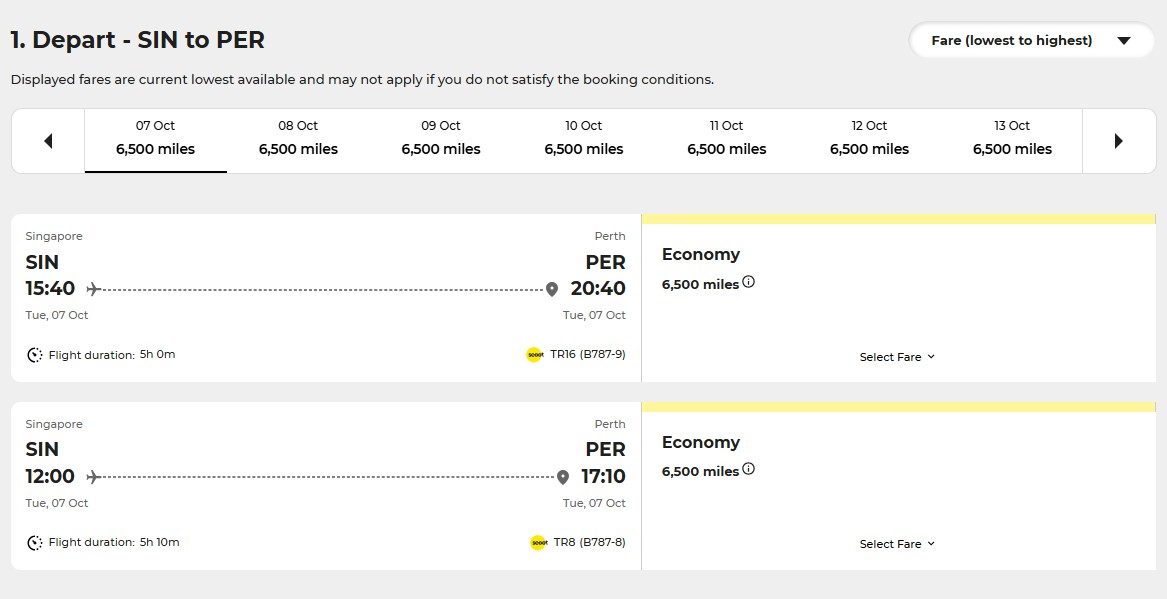The height and width of the screenshot is (599, 1167).
Task: Pick the 10 Oct date tab
Action: coord(584,139)
